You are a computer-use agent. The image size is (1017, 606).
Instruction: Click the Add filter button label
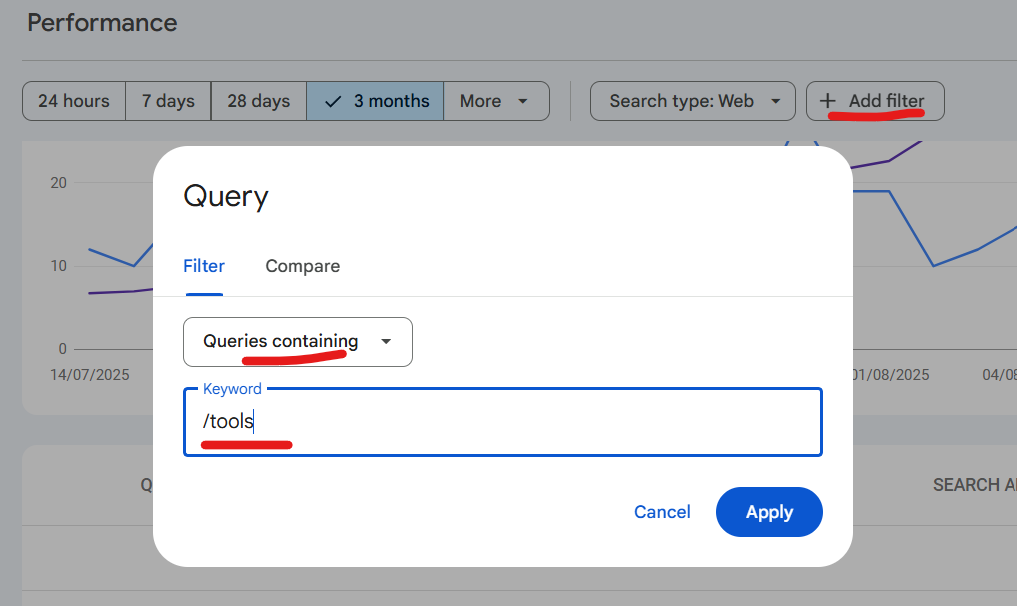coord(886,101)
